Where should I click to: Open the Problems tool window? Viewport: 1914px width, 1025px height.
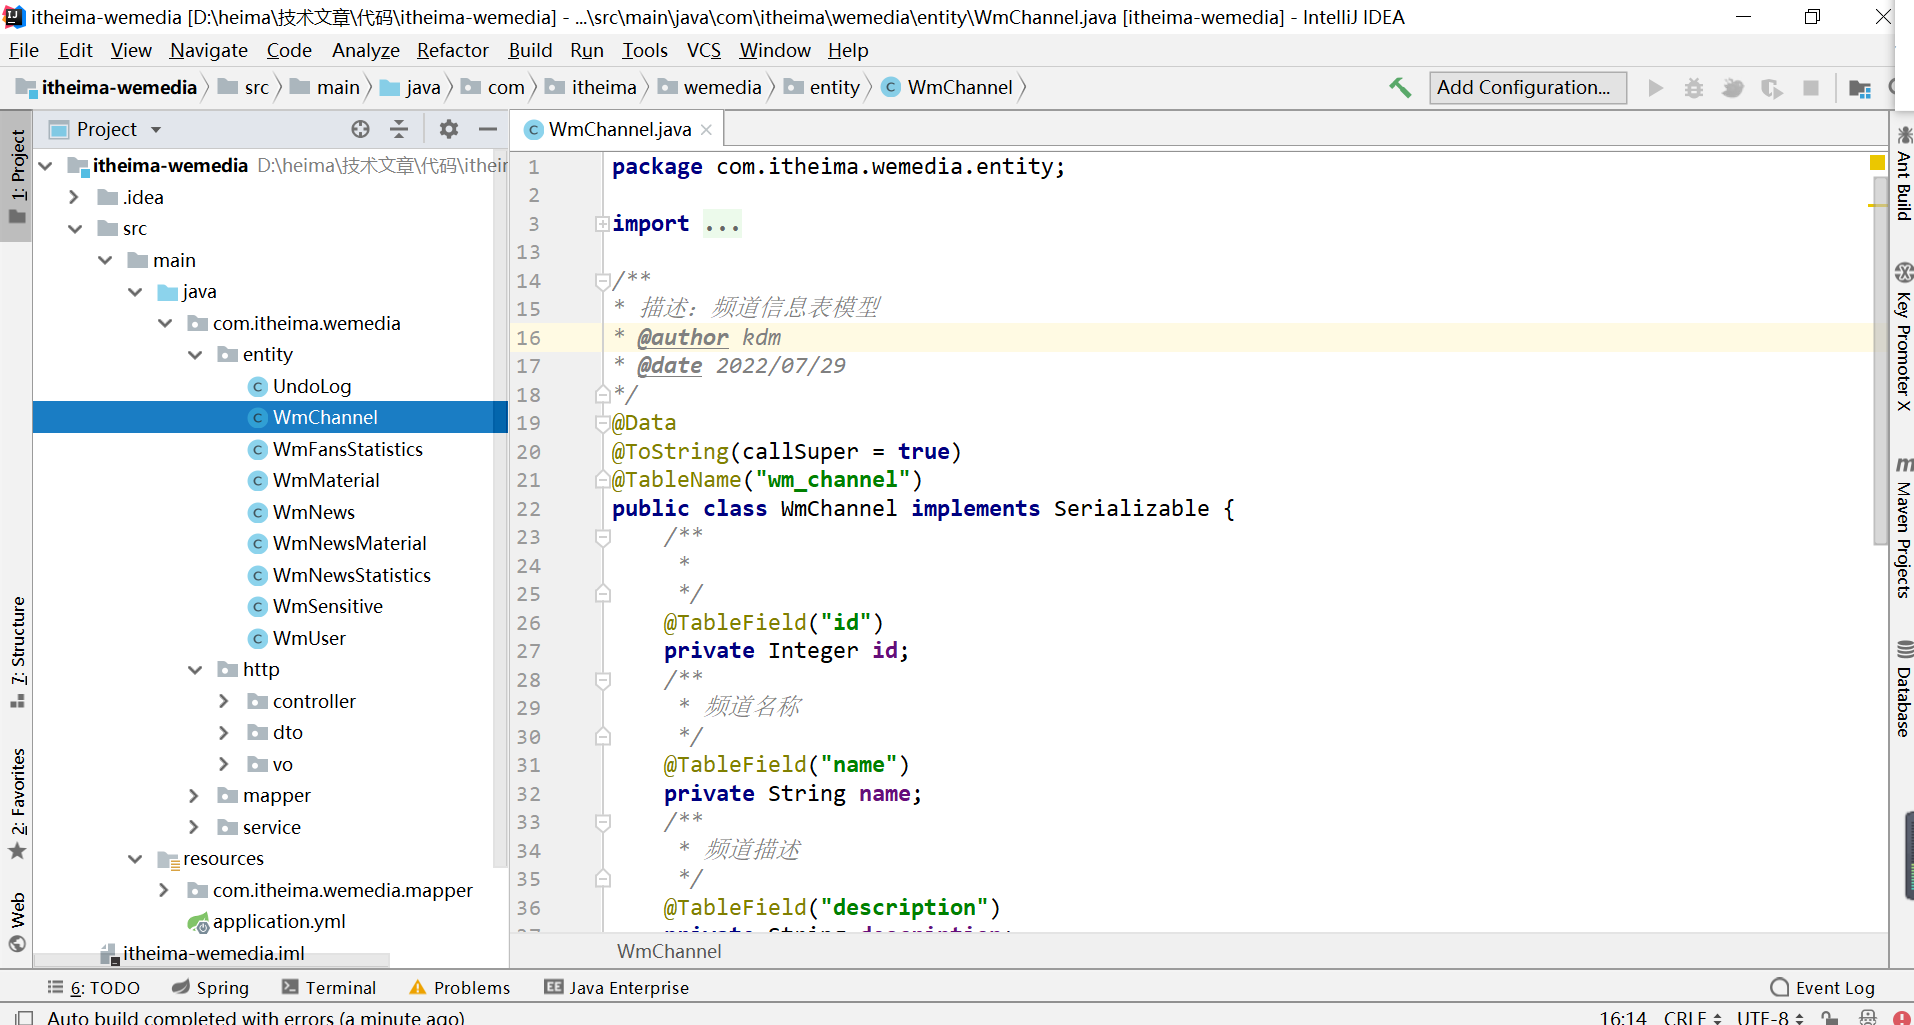tap(460, 988)
